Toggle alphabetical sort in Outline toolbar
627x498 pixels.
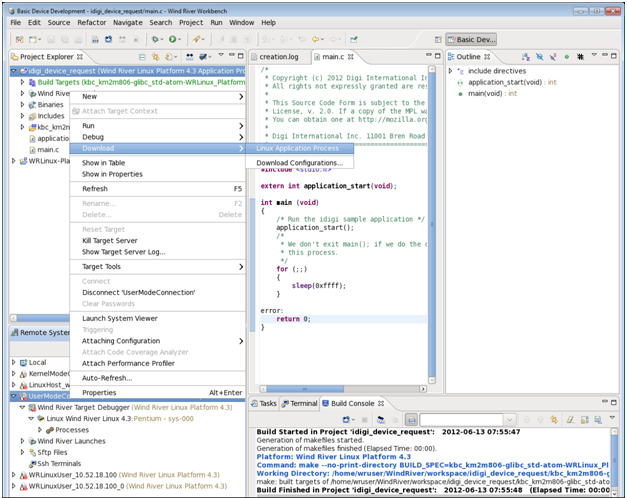(x=524, y=57)
